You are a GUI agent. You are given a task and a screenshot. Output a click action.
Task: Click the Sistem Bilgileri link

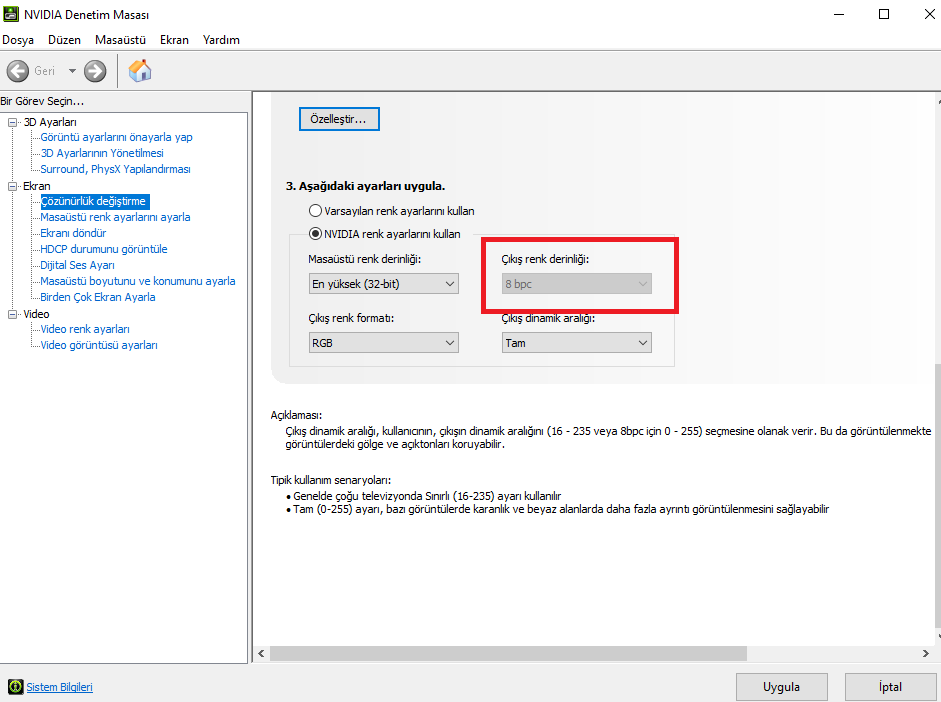59,687
